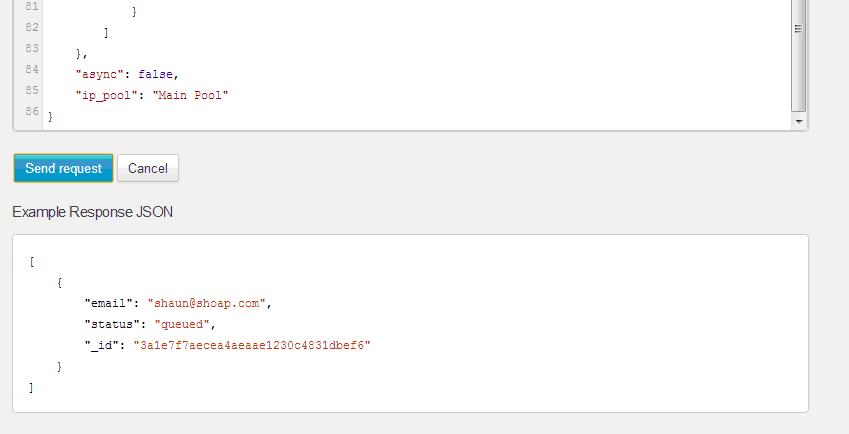This screenshot has height=434, width=849.
Task: Click the closing bracket of the response JSON
Action: 31,387
